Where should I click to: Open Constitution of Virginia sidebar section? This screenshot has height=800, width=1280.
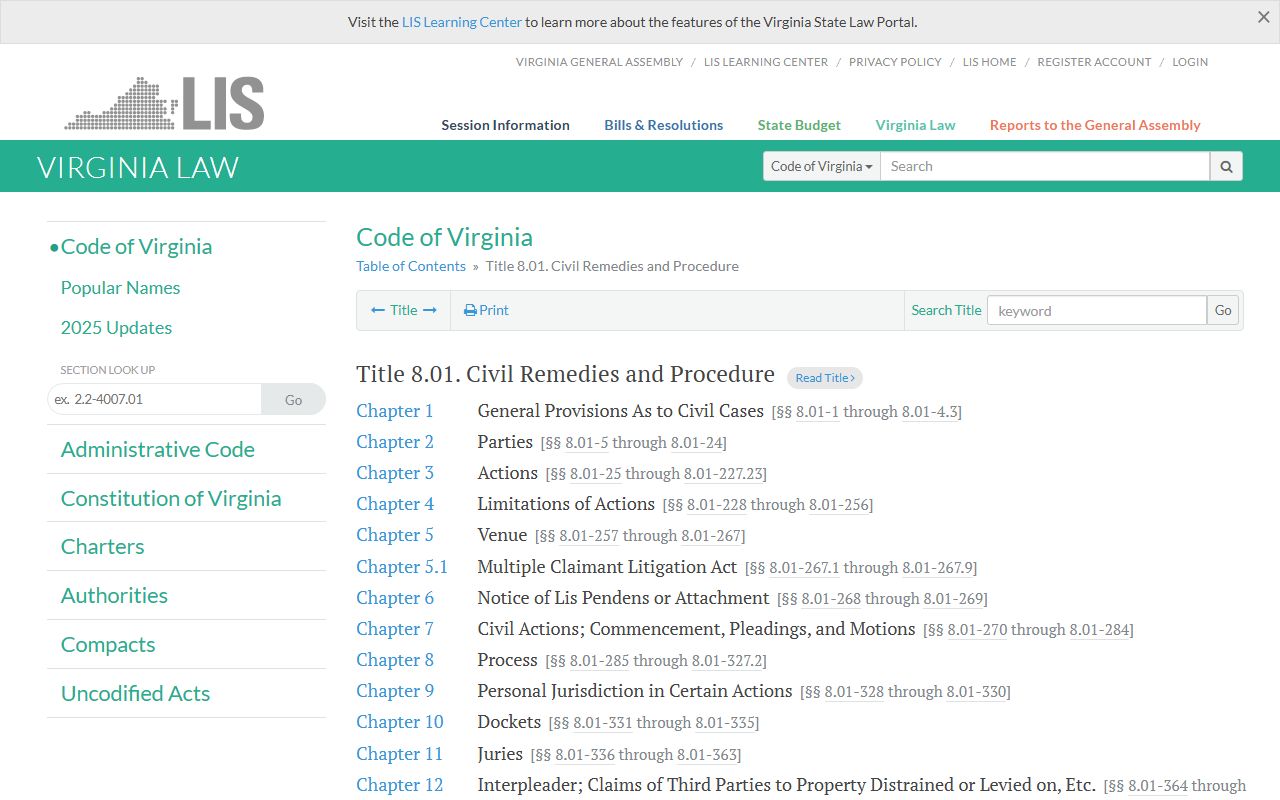point(171,498)
